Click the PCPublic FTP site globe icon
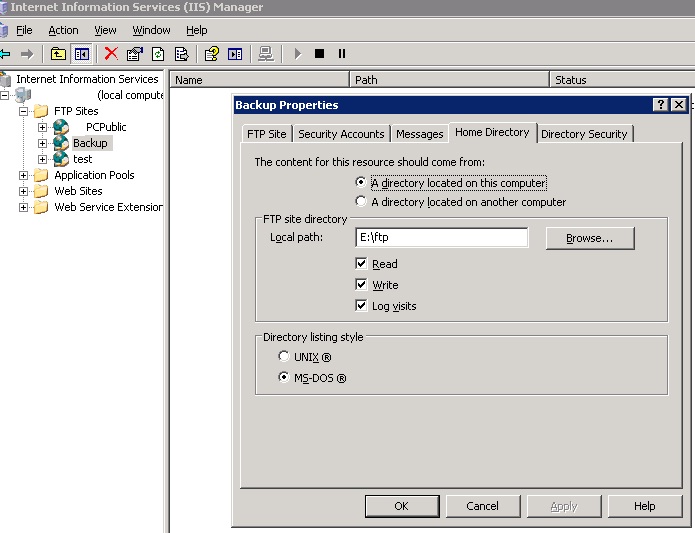This screenshot has height=533, width=695. pyautogui.click(x=61, y=127)
